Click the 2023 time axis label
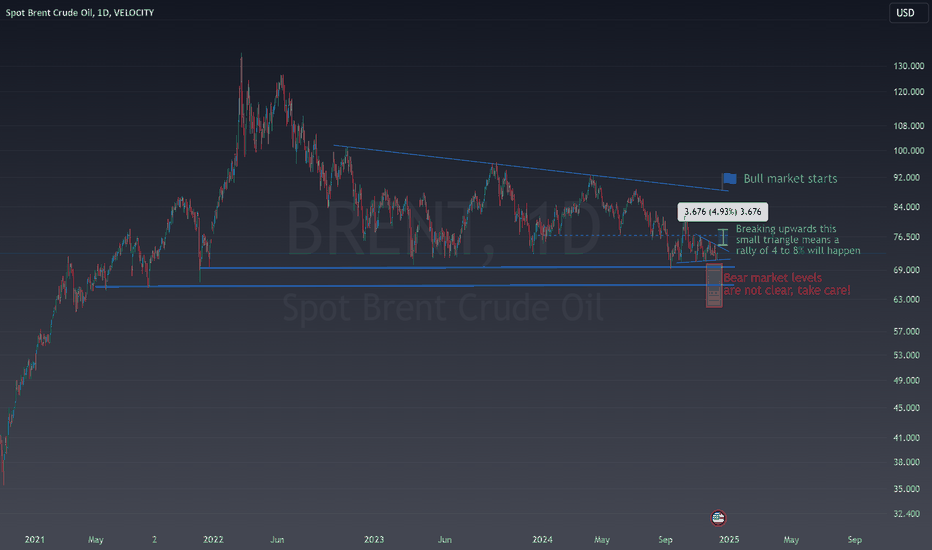Image resolution: width=932 pixels, height=550 pixels. point(374,539)
